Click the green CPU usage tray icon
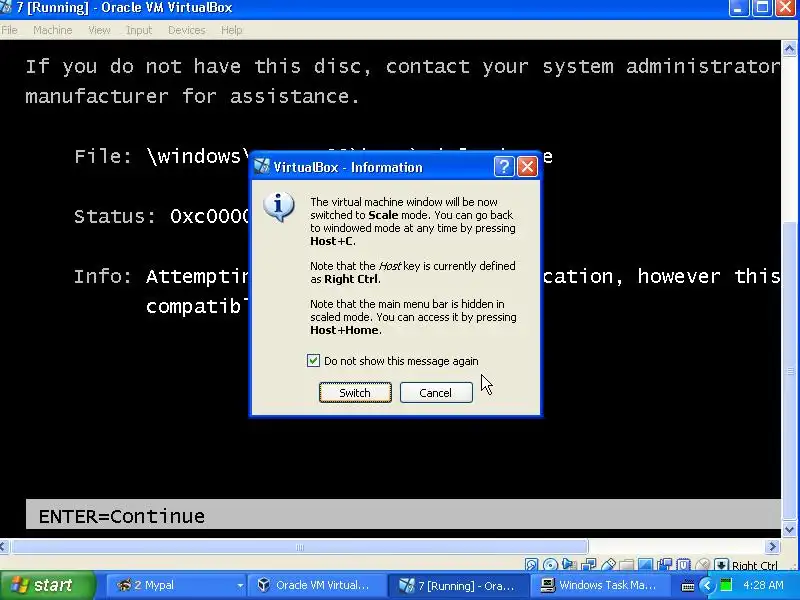Image resolution: width=800 pixels, height=600 pixels. tap(726, 585)
